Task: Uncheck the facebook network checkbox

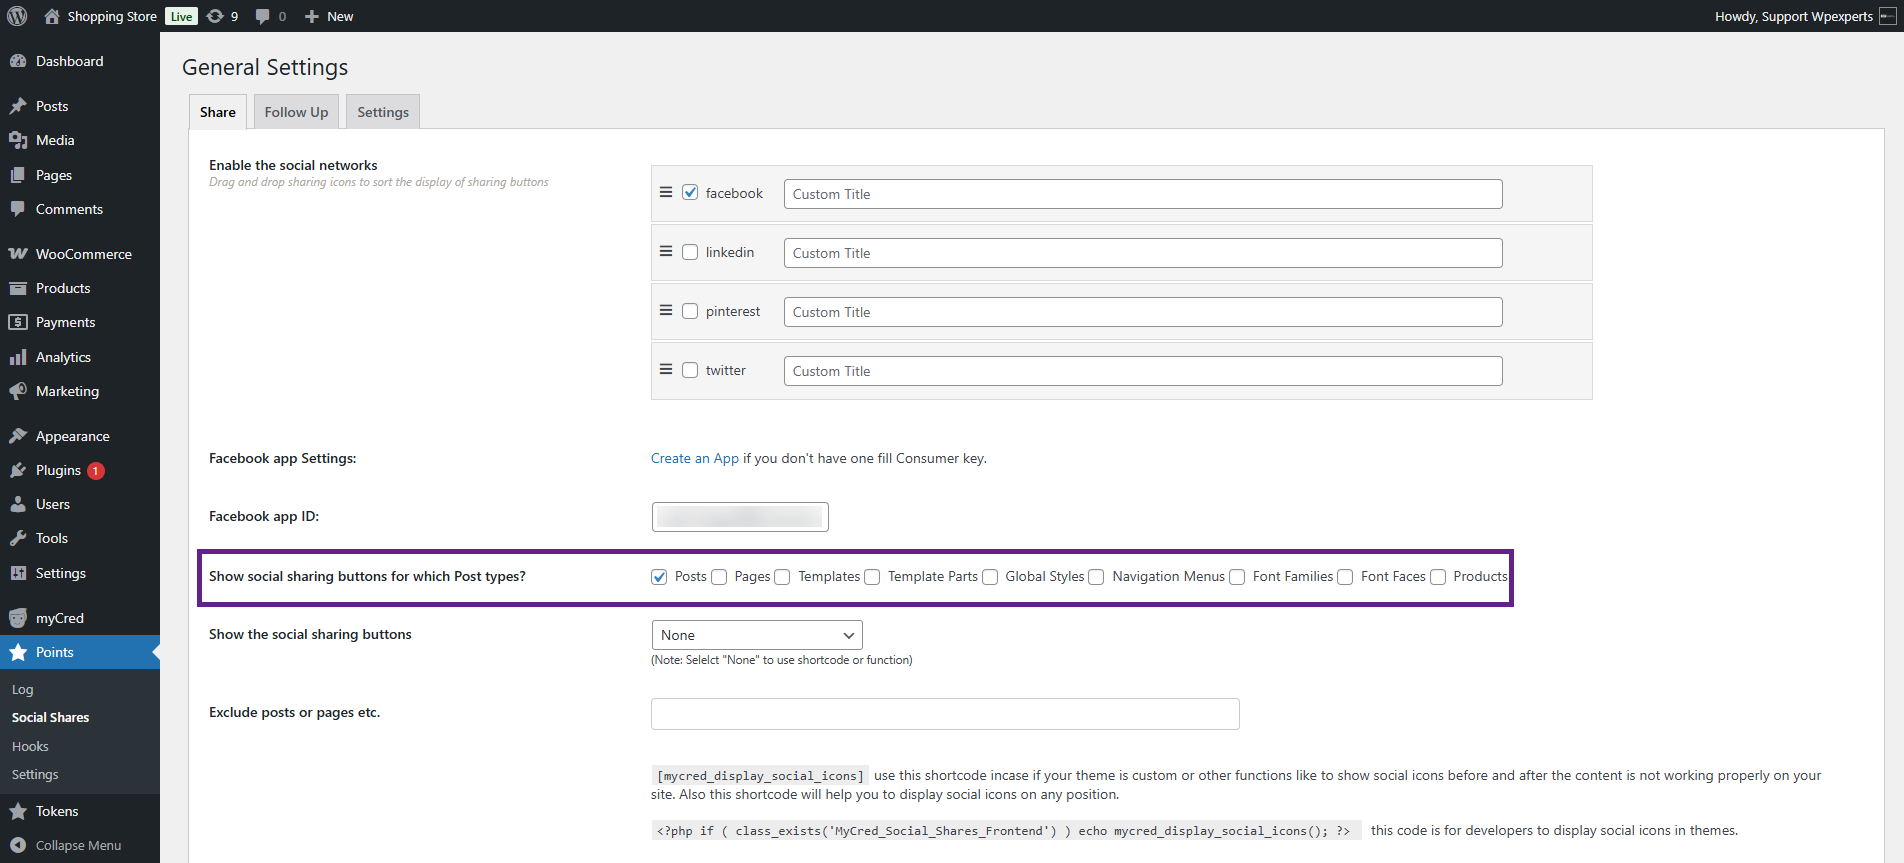Action: pyautogui.click(x=690, y=193)
